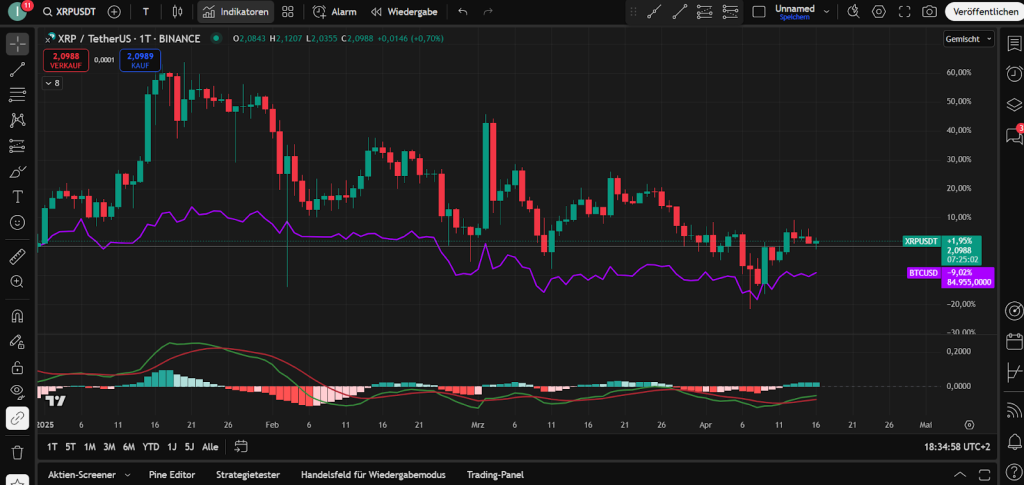Click the red Verkauf price button
1024x485 pixels.
pos(66,60)
